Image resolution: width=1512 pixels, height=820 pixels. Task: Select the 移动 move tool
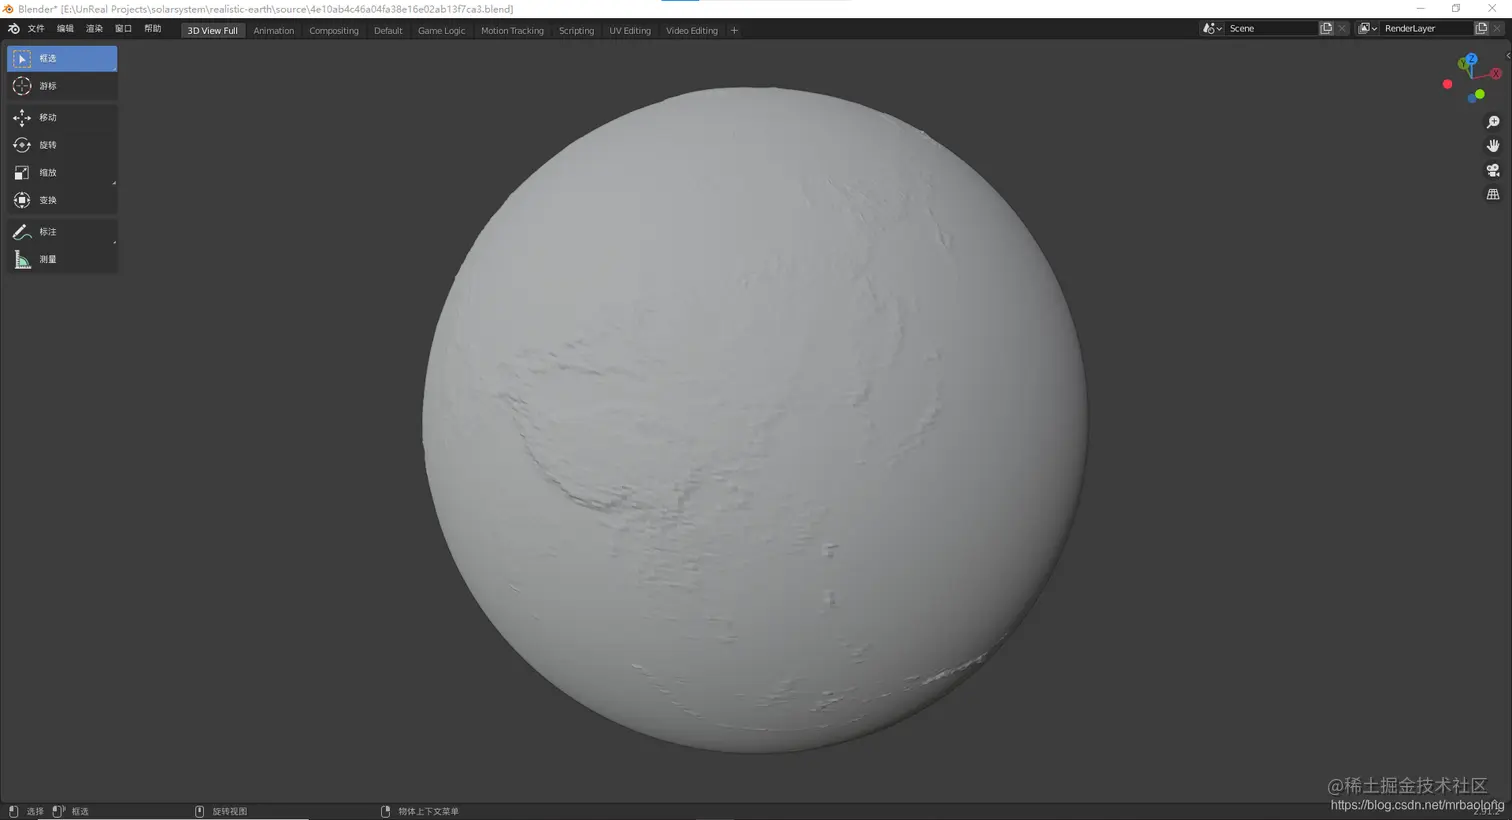[x=61, y=118]
